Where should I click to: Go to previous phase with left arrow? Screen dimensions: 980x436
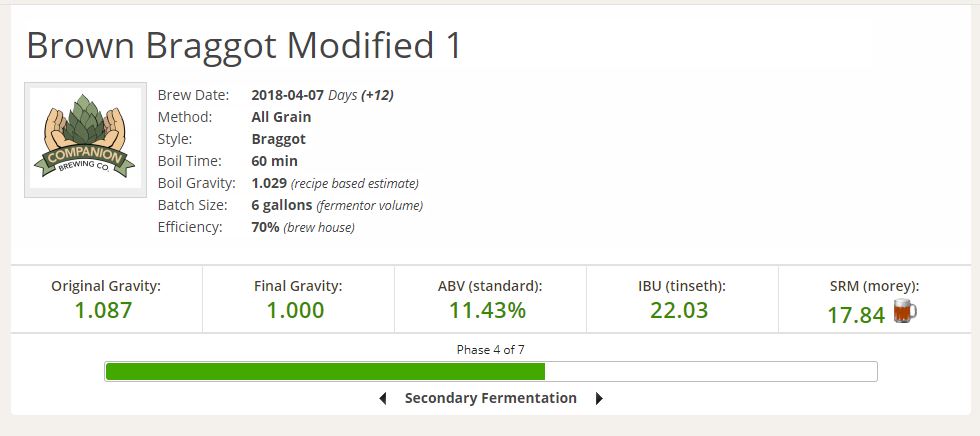[x=383, y=399]
